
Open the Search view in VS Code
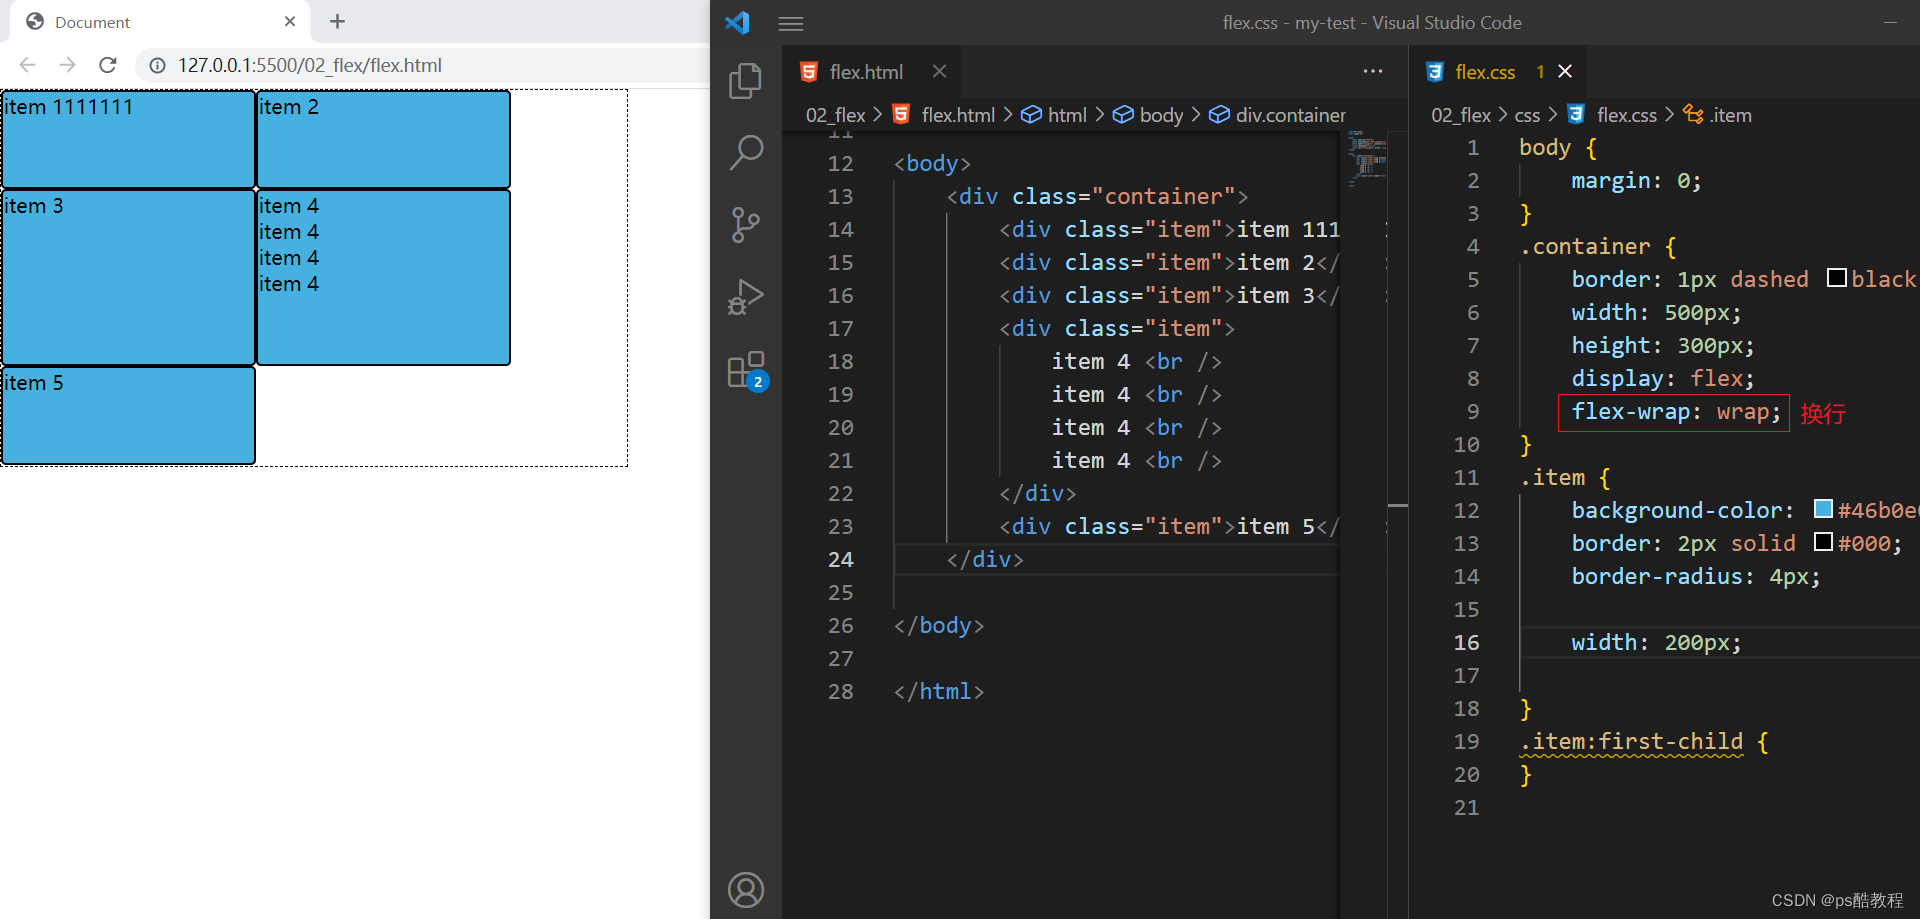746,152
